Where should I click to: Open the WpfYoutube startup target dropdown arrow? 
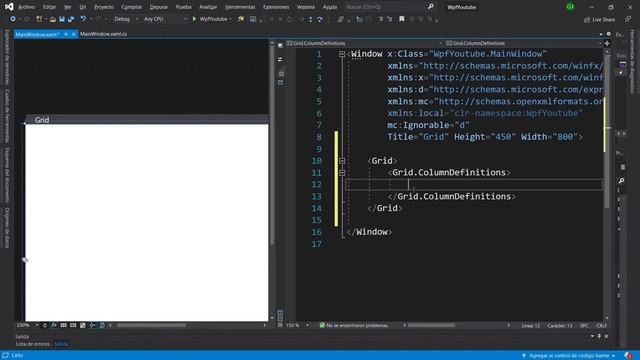click(231, 19)
